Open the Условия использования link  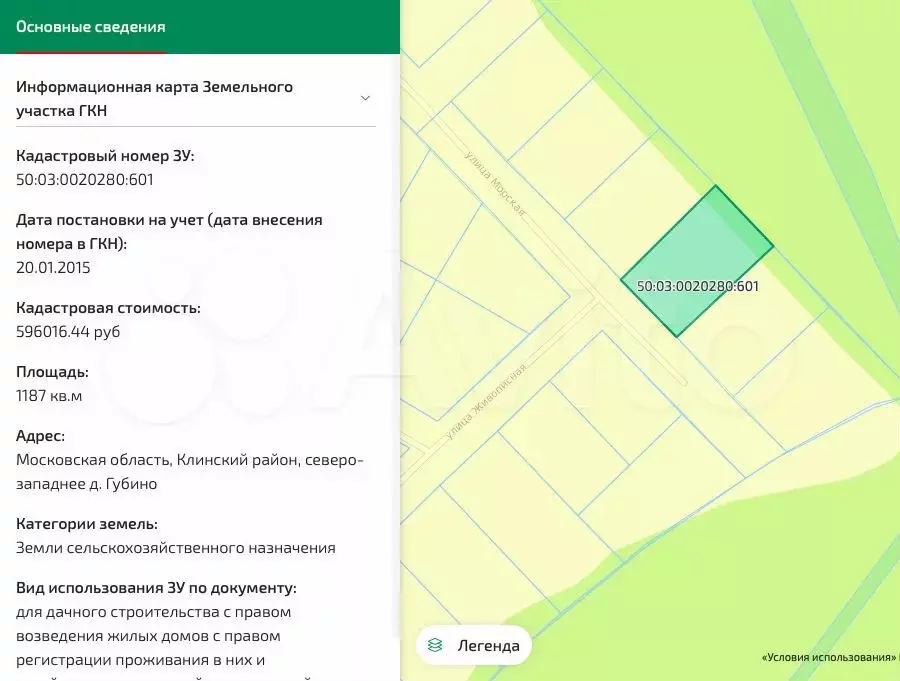point(827,658)
